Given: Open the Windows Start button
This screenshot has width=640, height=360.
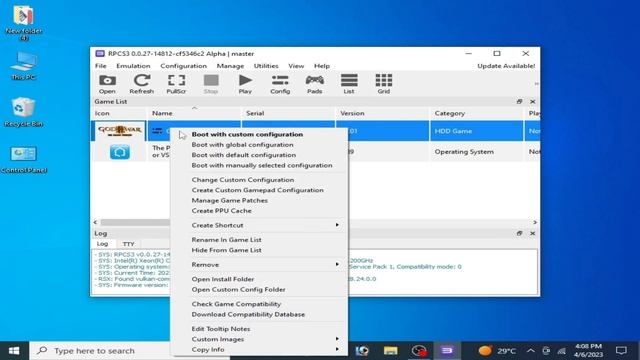Looking at the screenshot, I should point(14,351).
